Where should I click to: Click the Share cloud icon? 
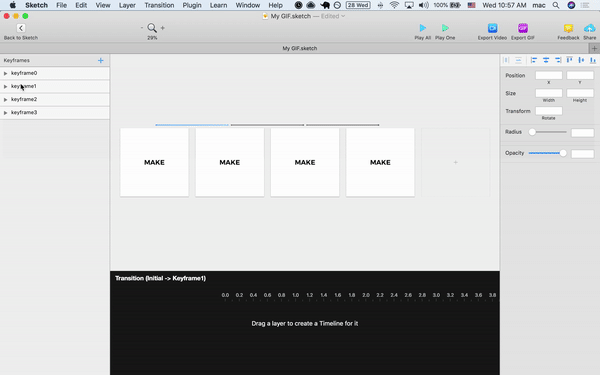pyautogui.click(x=589, y=28)
